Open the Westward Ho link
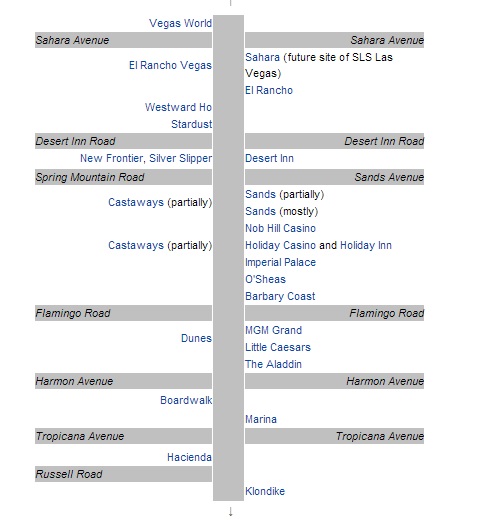Image resolution: width=481 pixels, height=520 pixels. point(178,107)
